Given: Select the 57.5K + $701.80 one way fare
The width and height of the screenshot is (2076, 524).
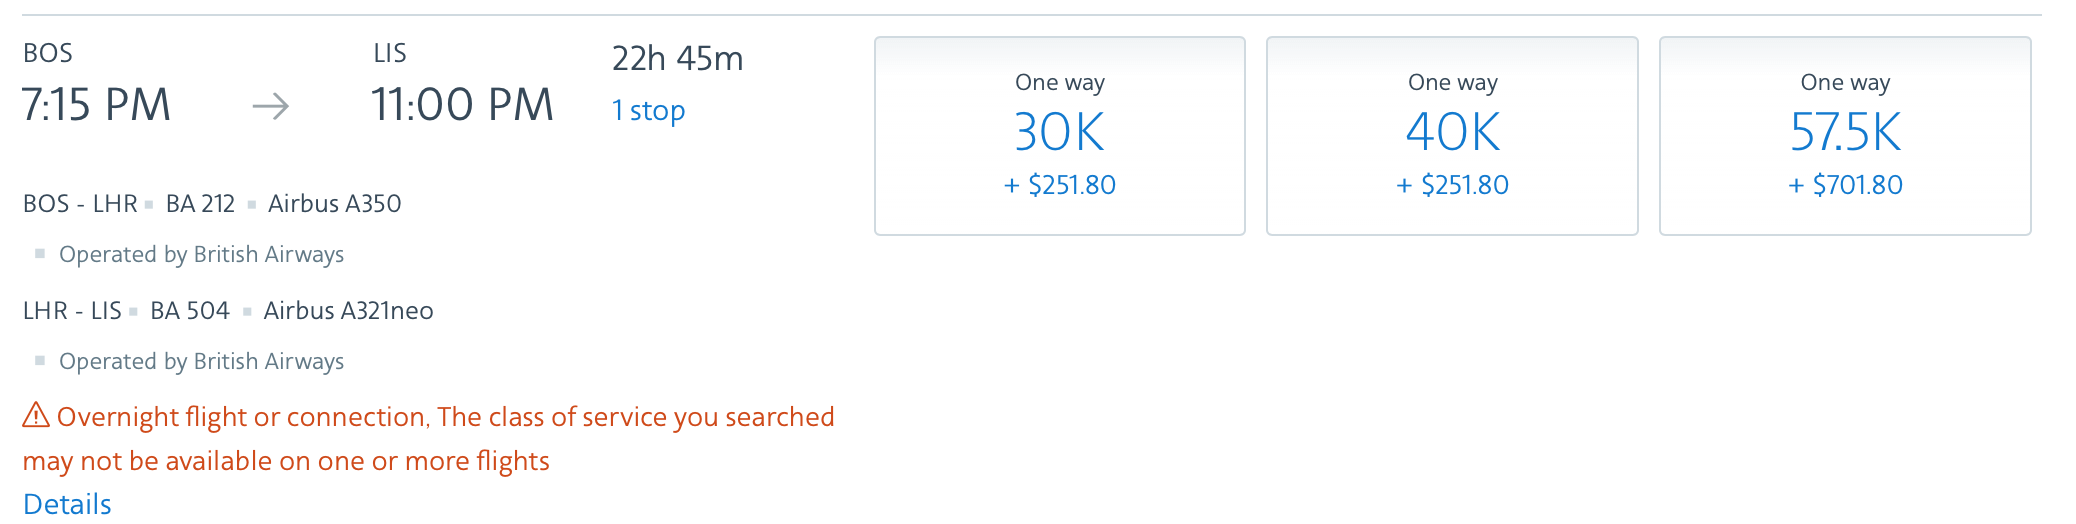Looking at the screenshot, I should [x=1845, y=136].
